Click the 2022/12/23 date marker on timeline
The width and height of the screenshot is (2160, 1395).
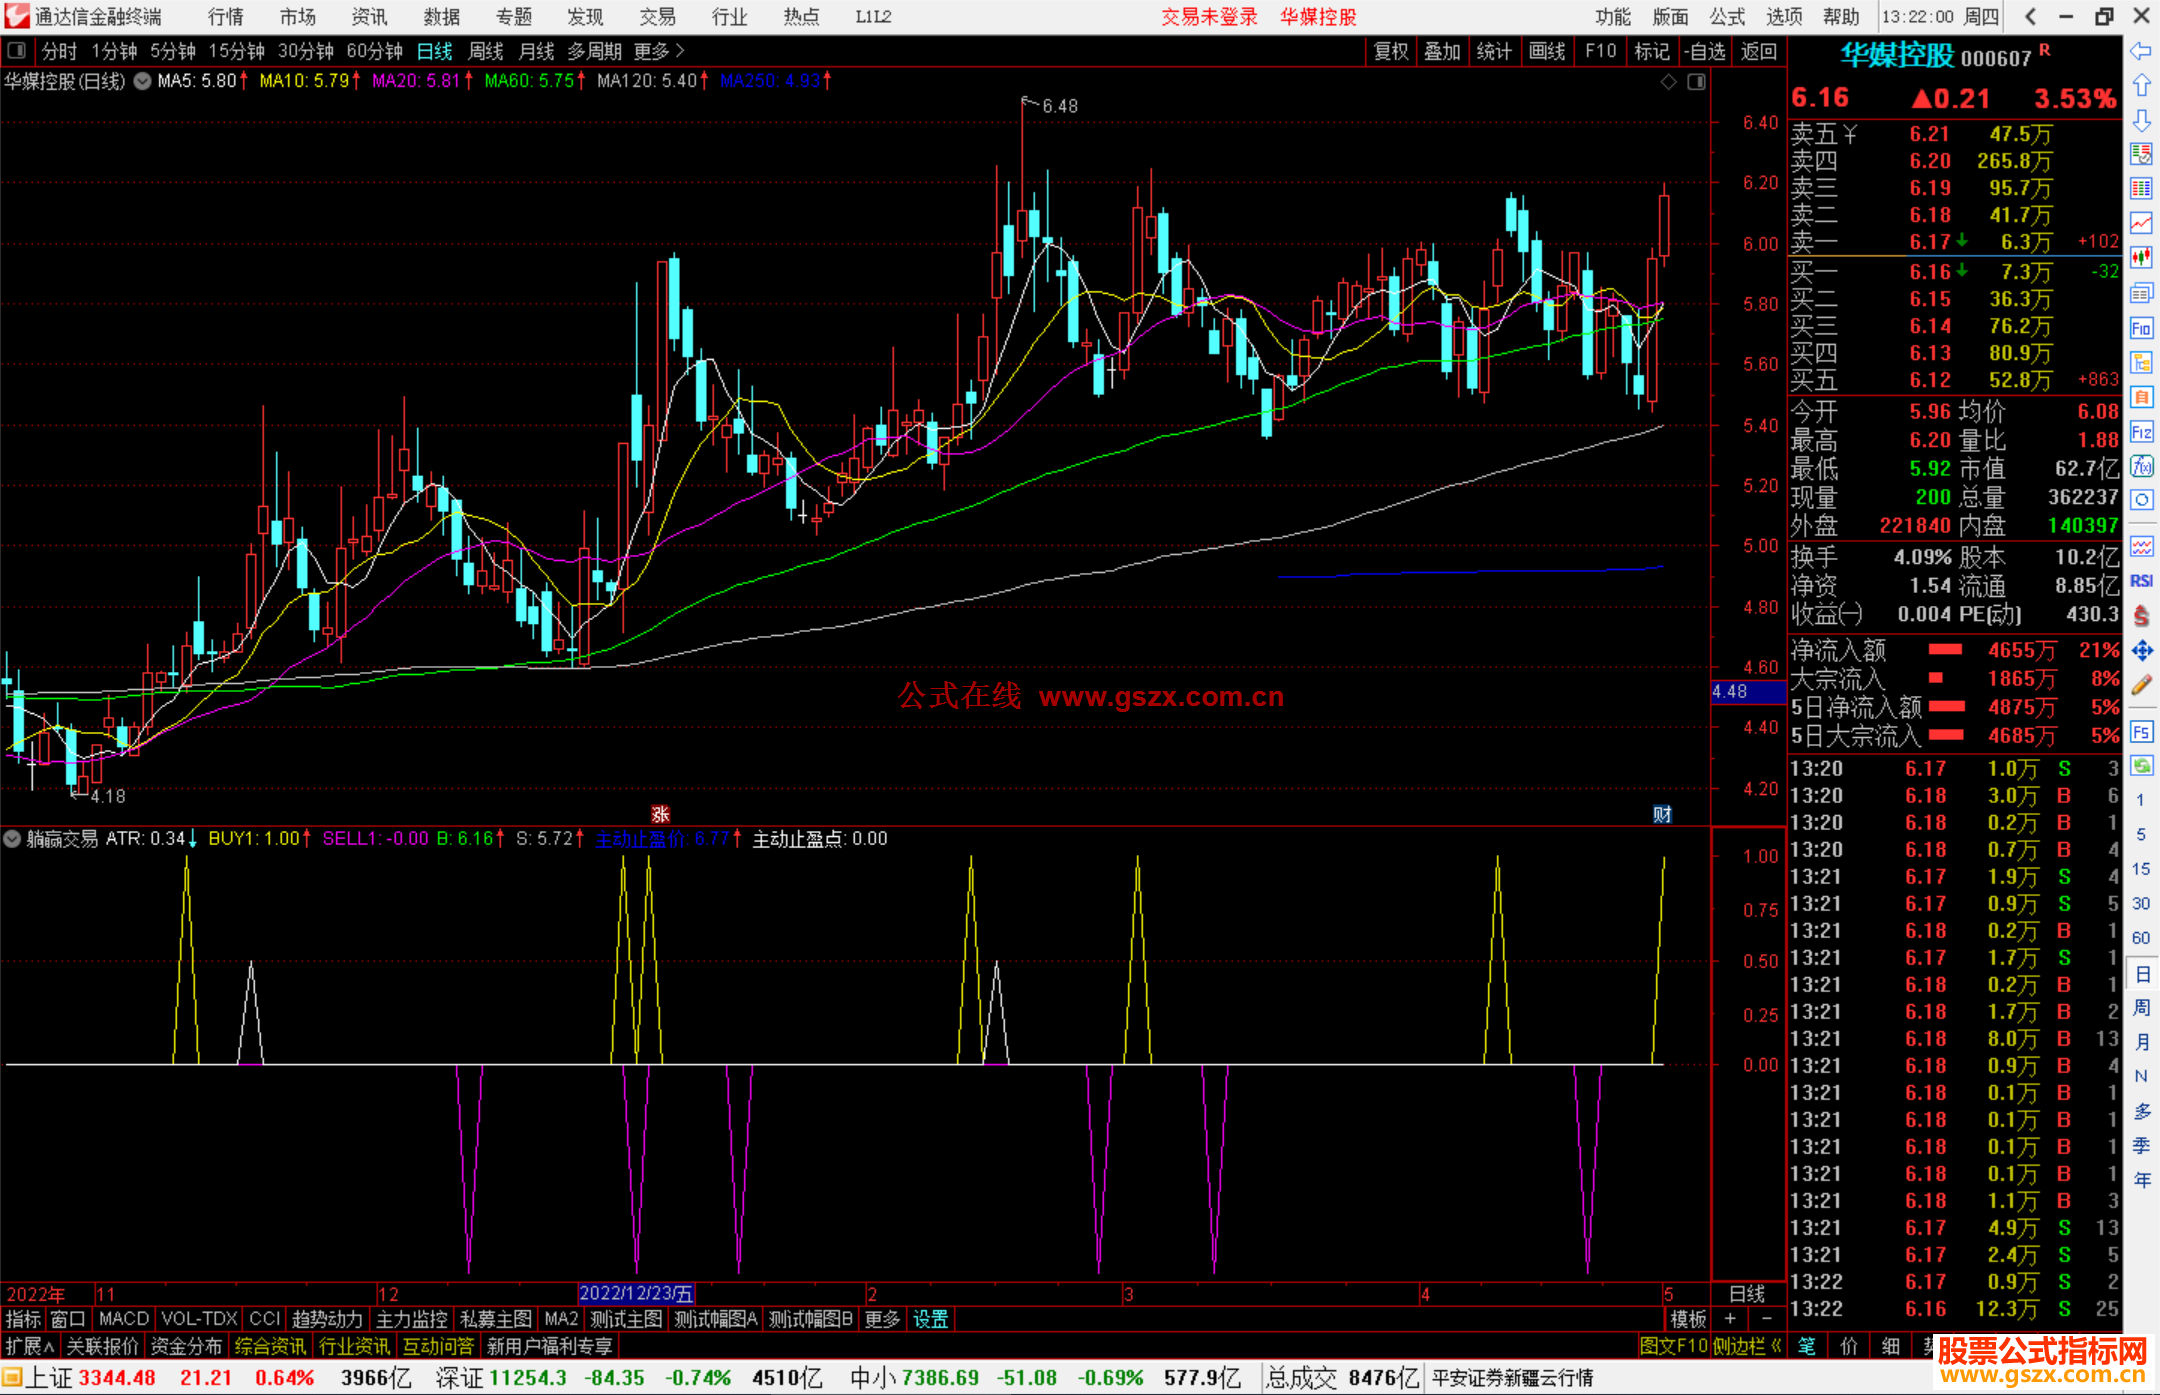click(x=636, y=1294)
